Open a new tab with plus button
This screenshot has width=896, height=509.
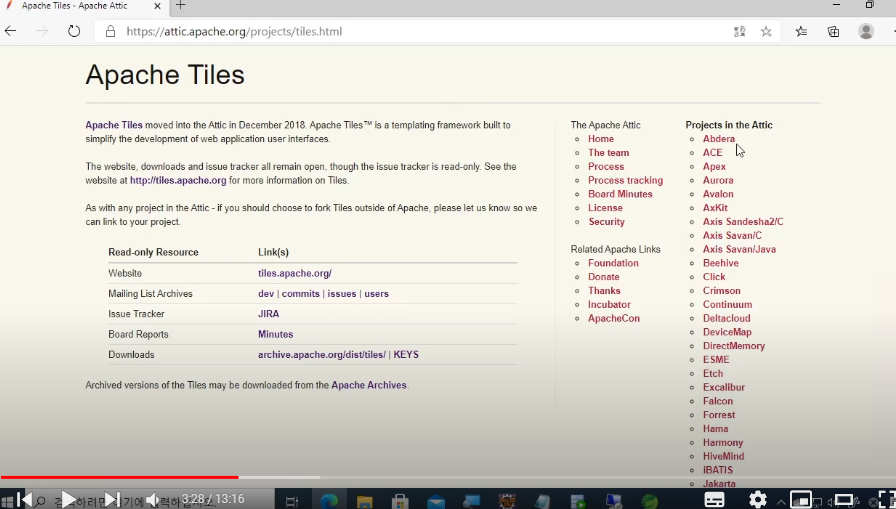pos(181,6)
